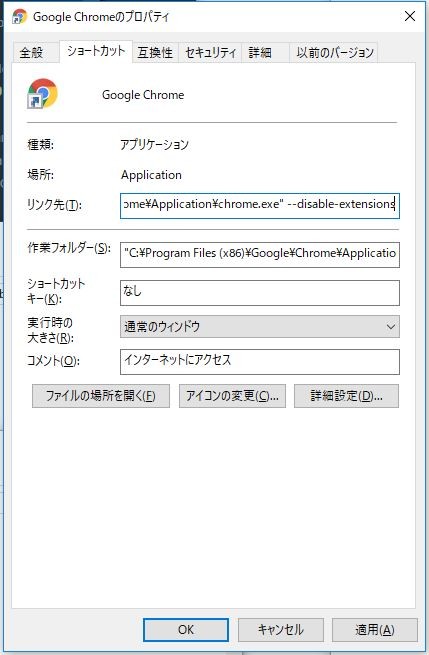Image resolution: width=429 pixels, height=655 pixels.
Task: Click the Google Chrome name text
Action: click(143, 95)
